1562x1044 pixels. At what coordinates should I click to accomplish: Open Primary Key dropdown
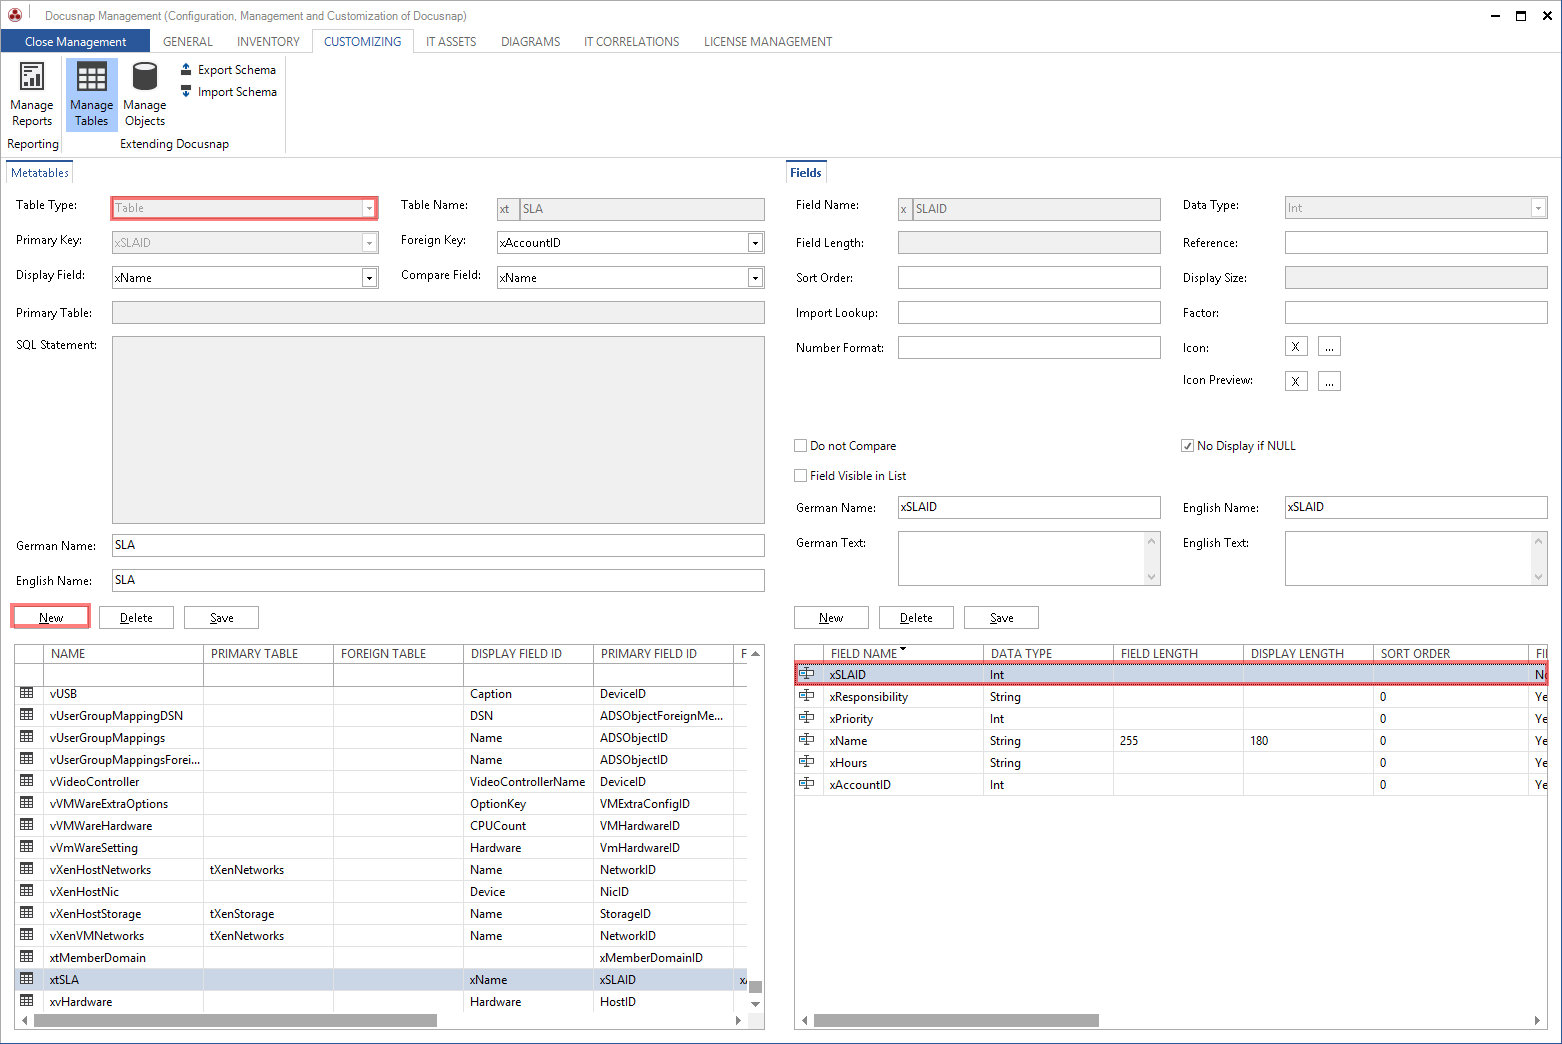pyautogui.click(x=369, y=243)
